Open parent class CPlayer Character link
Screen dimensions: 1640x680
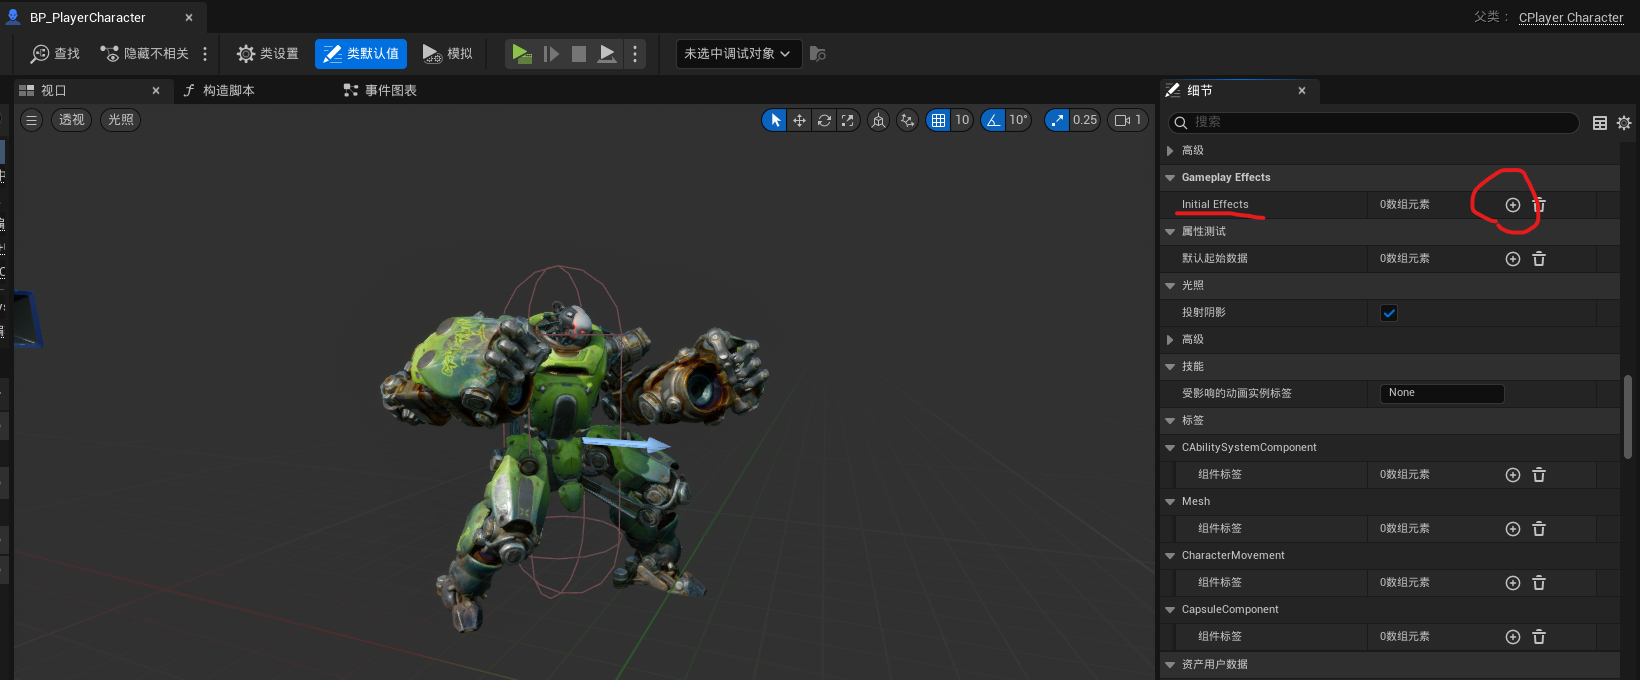[x=1571, y=17]
